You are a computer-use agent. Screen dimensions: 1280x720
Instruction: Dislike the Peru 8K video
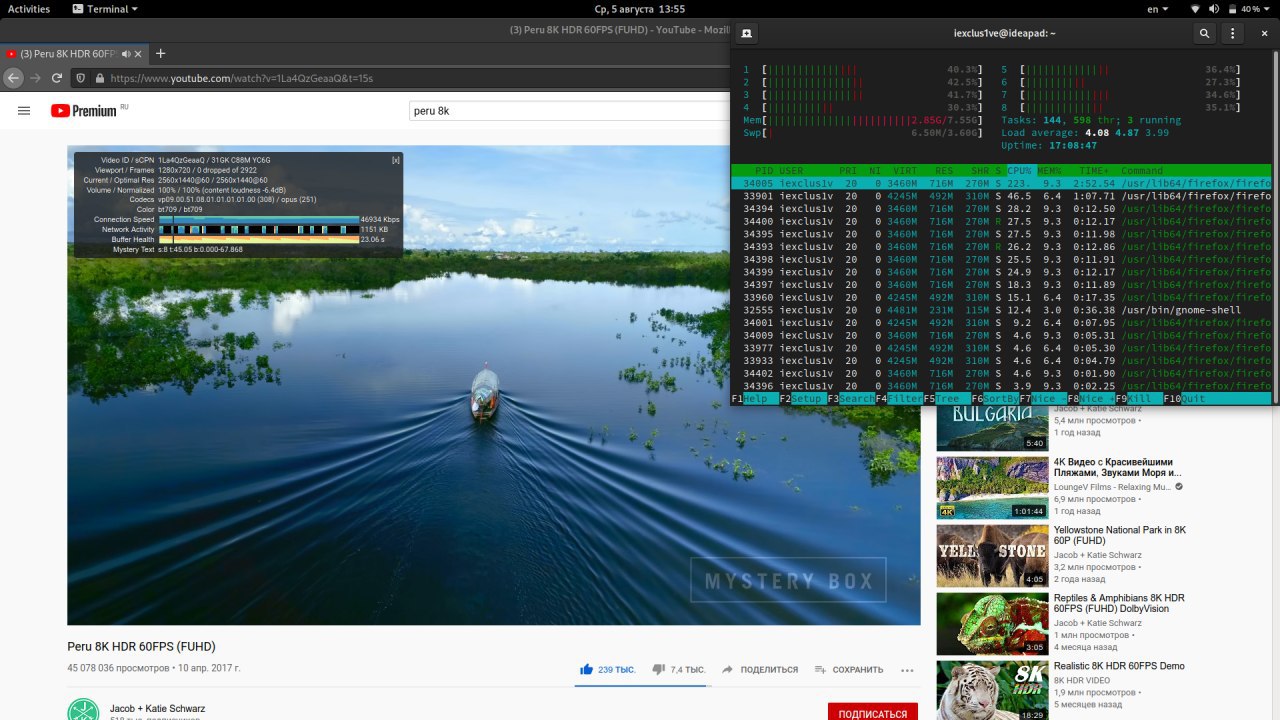(679, 669)
